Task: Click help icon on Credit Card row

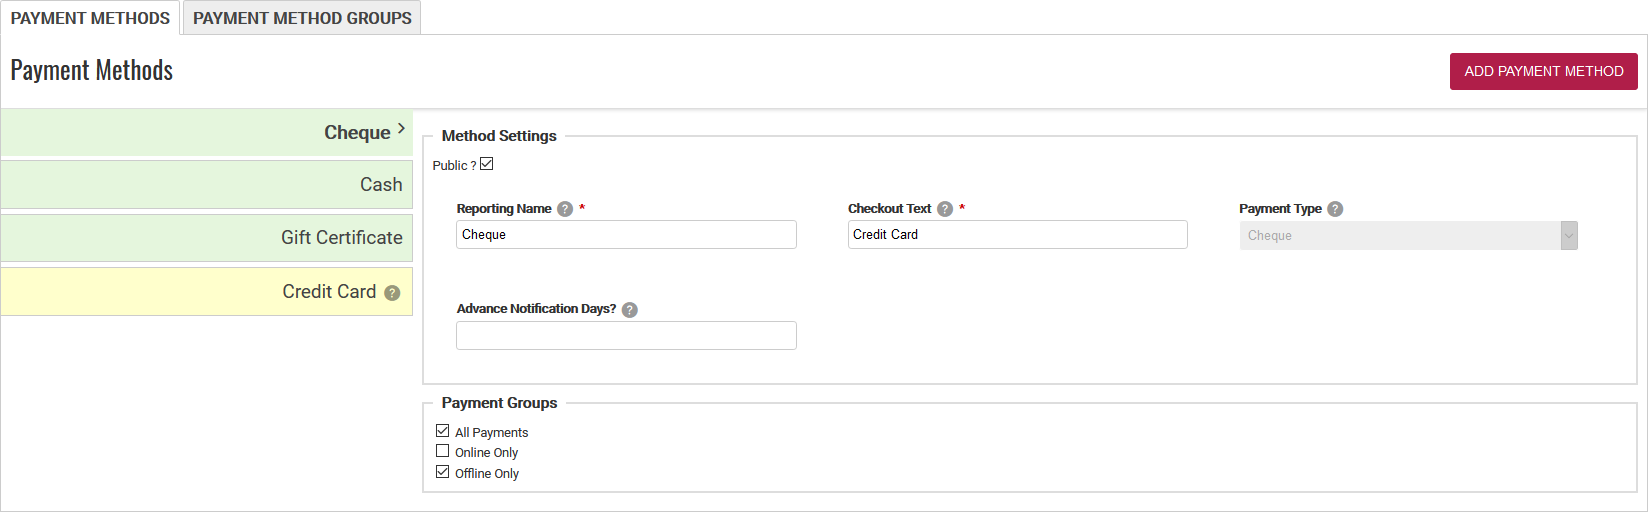Action: [392, 293]
